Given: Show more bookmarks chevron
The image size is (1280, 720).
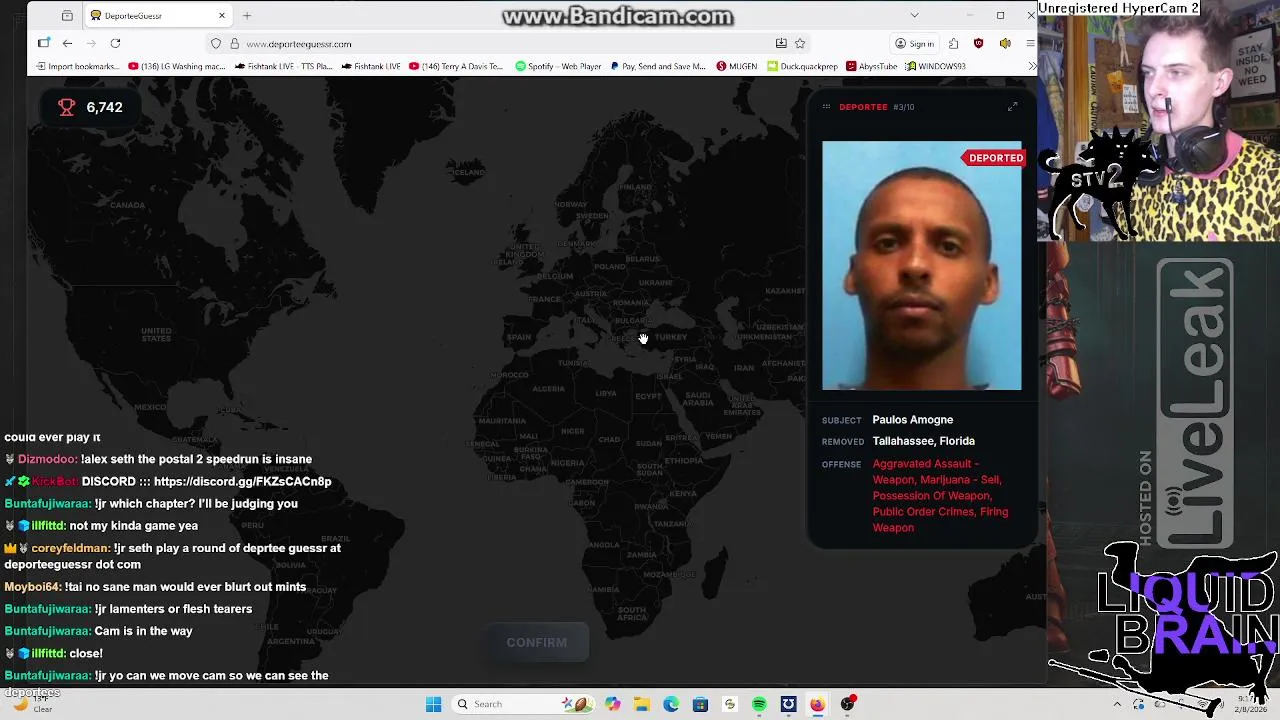Looking at the screenshot, I should tap(1031, 66).
